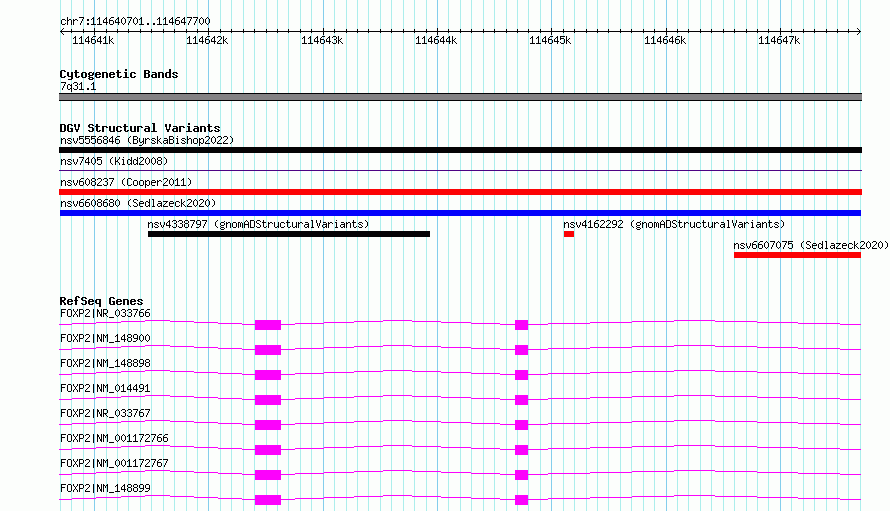Select the wide exon of transcript NM_148900
The height and width of the screenshot is (511, 890).
tap(268, 350)
